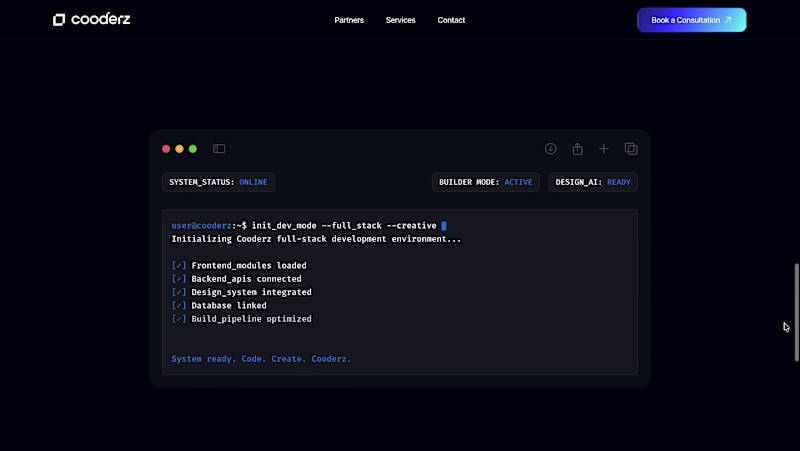Toggle the terminal sidebar panel icon
This screenshot has height=451, width=800.
pyautogui.click(x=219, y=148)
